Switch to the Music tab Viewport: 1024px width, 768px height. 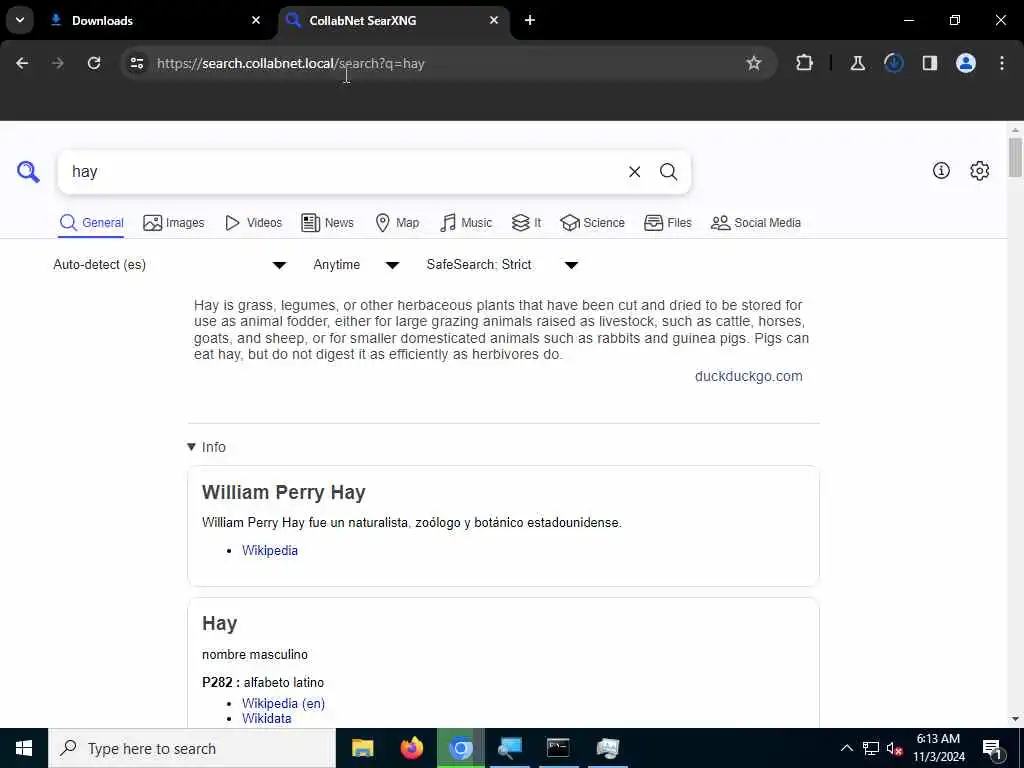pyautogui.click(x=466, y=223)
